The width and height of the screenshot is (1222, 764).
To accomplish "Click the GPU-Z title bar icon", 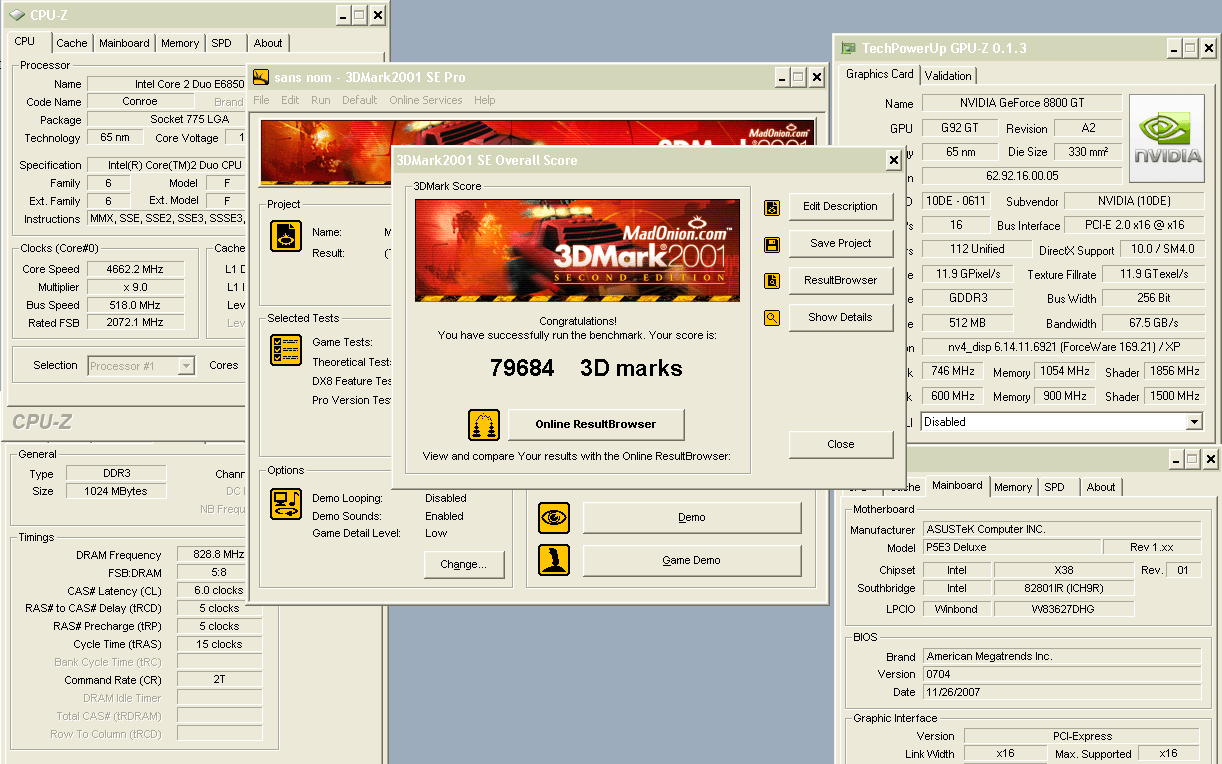I will [848, 48].
